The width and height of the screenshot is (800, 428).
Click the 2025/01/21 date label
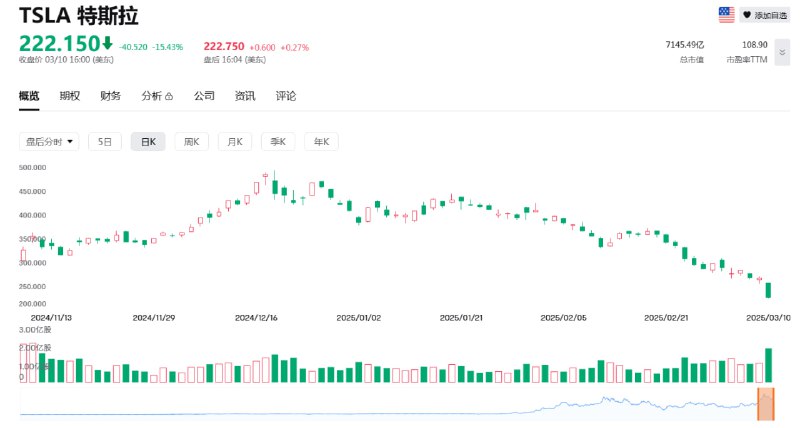tap(461, 317)
